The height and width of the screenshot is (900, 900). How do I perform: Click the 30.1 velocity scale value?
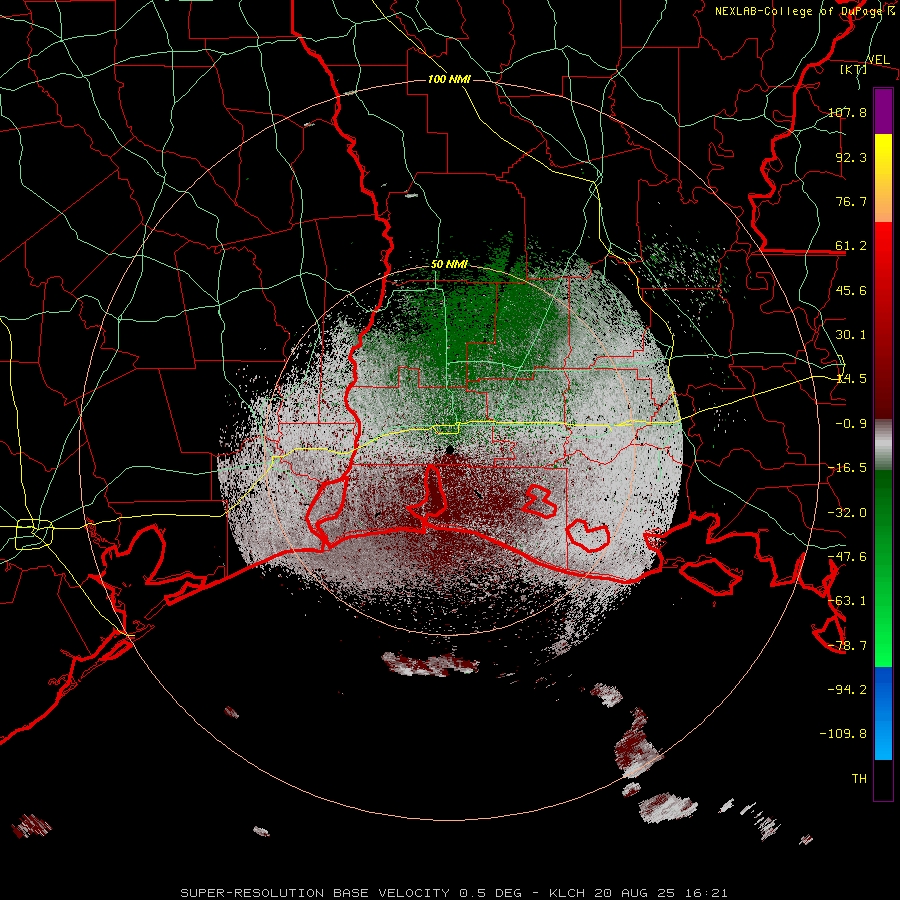(x=851, y=335)
